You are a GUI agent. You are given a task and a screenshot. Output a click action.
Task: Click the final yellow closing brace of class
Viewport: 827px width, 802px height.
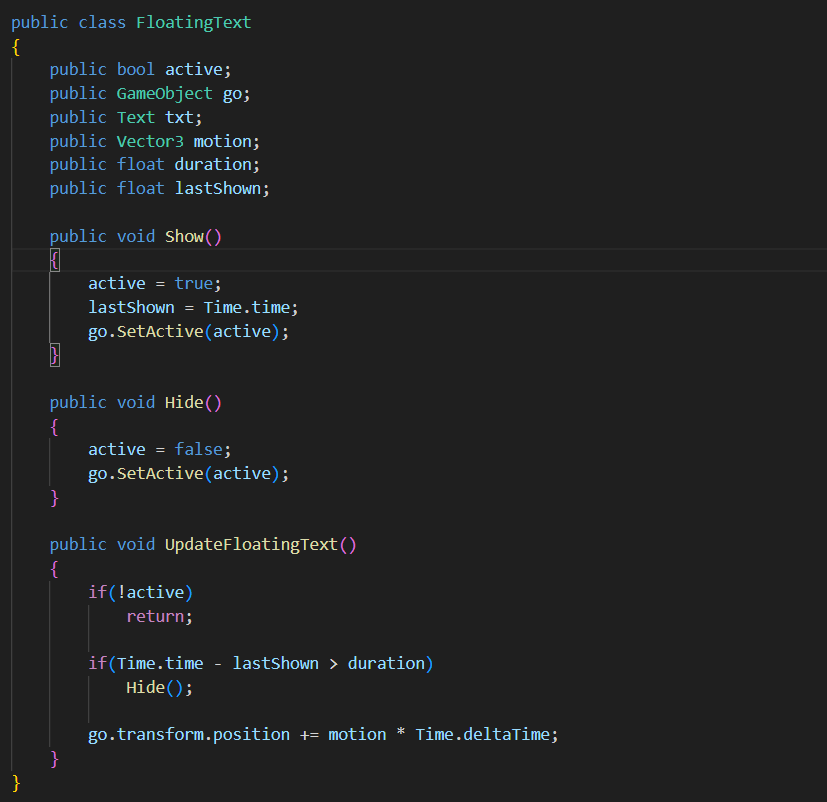tap(16, 783)
